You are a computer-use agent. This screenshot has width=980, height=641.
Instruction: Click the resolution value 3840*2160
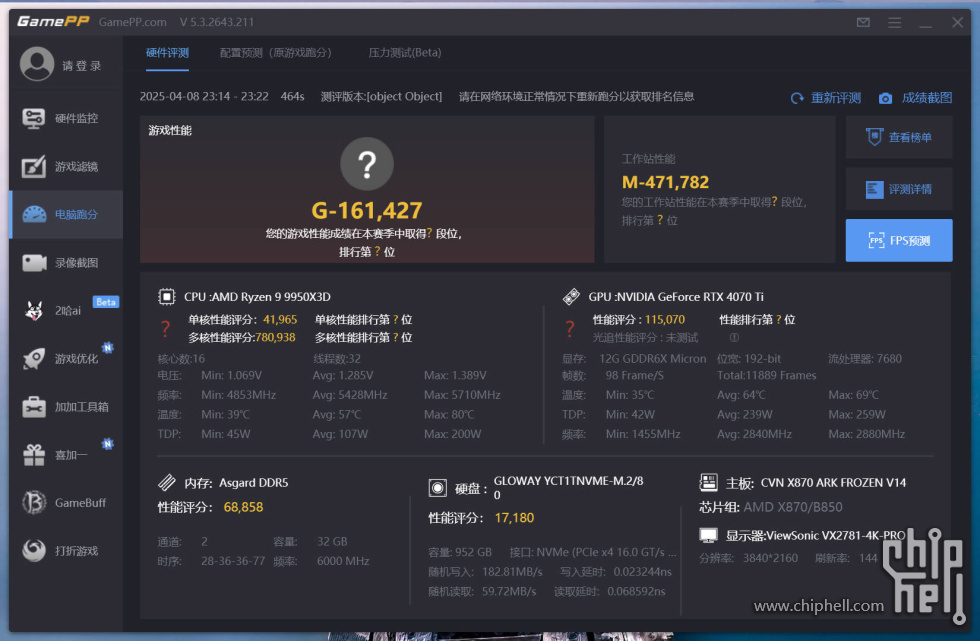click(x=770, y=558)
